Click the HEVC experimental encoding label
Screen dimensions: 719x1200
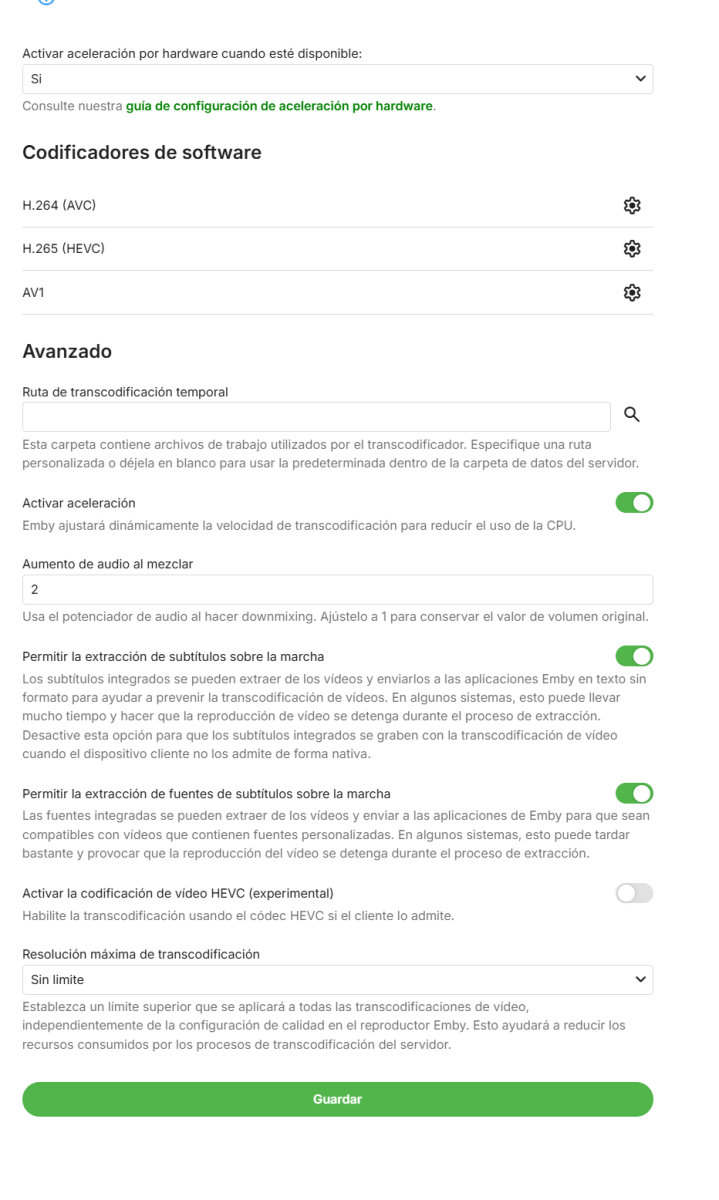[177, 892]
